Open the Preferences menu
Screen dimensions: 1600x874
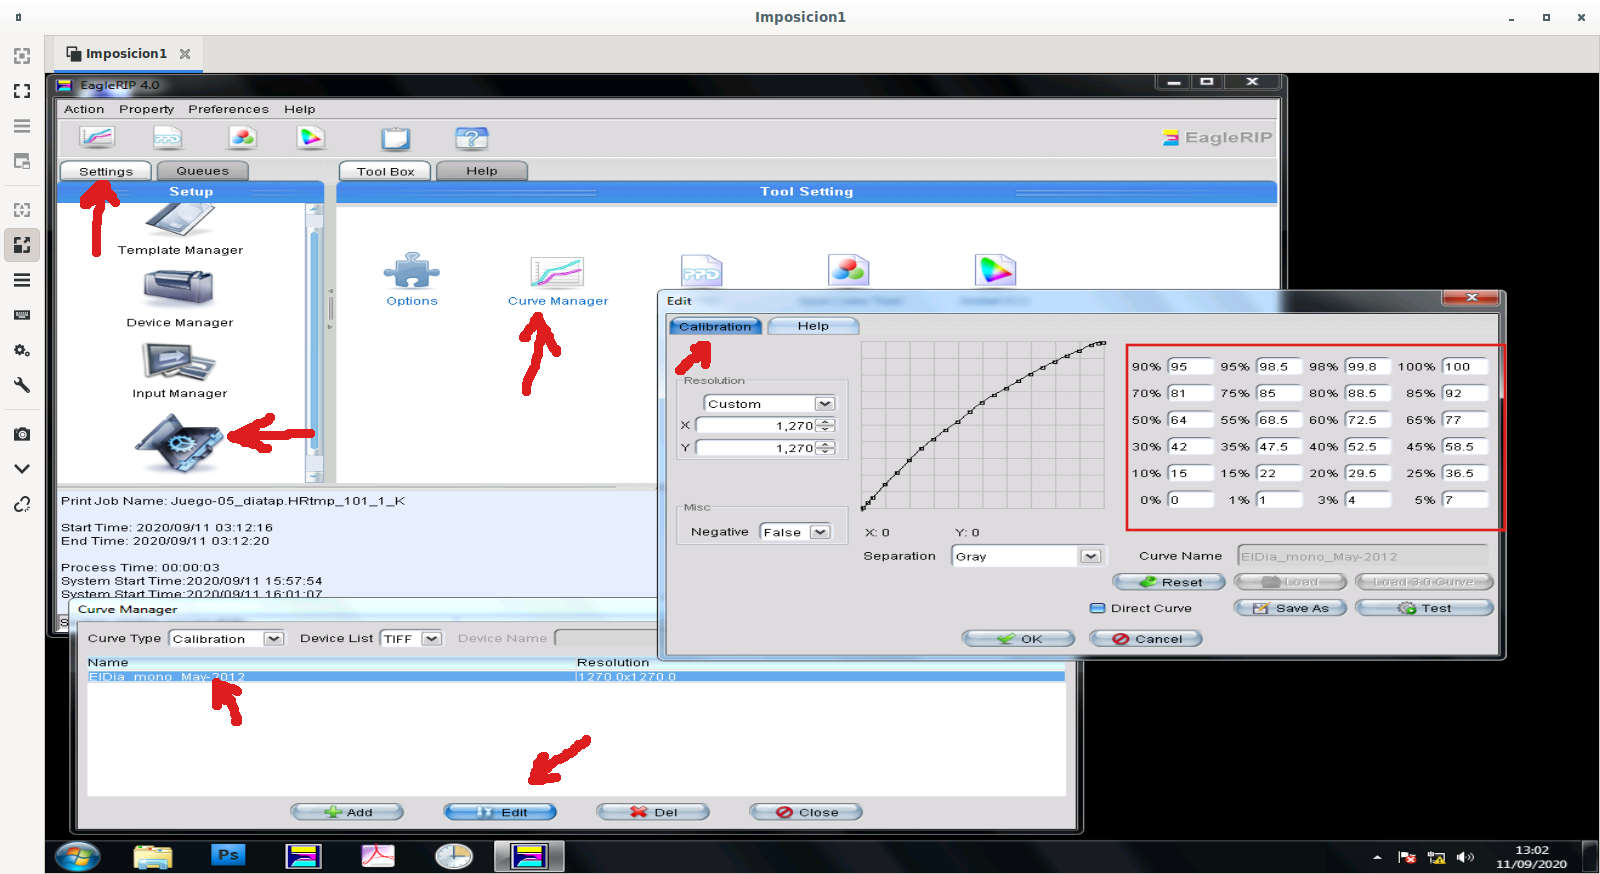228,109
